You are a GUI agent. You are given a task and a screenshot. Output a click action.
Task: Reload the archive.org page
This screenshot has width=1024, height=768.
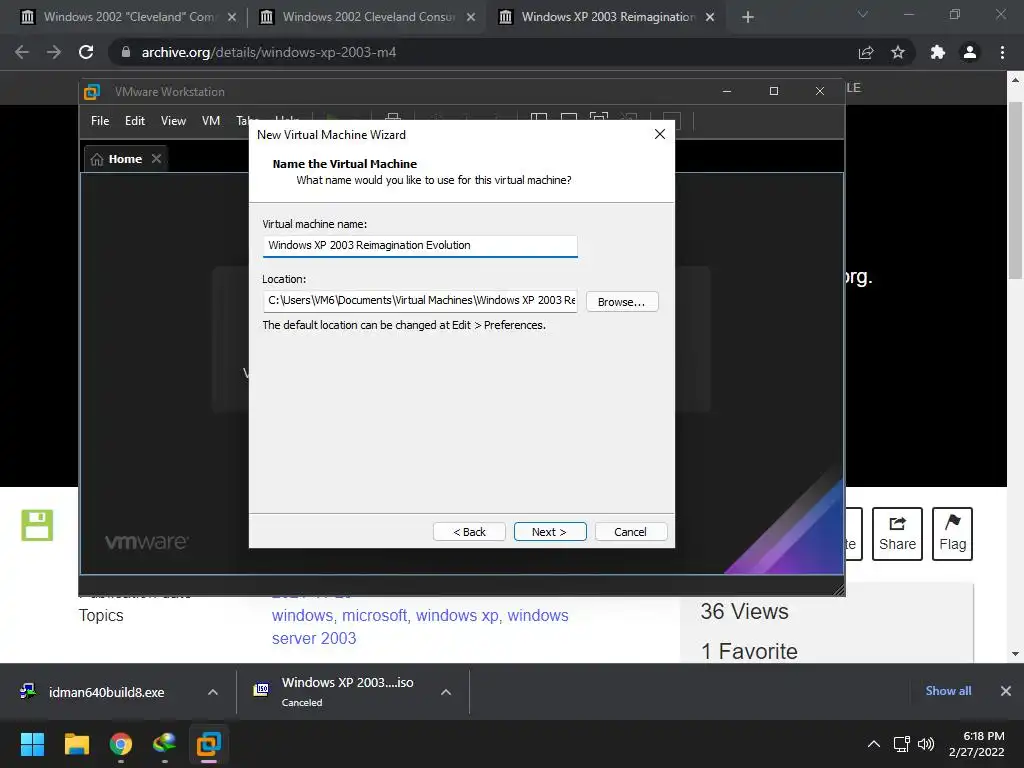(86, 52)
